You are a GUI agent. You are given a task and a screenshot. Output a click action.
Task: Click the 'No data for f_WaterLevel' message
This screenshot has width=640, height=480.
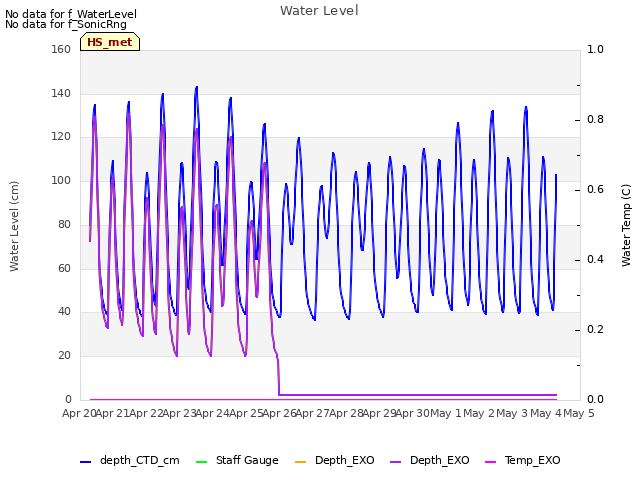[71, 14]
